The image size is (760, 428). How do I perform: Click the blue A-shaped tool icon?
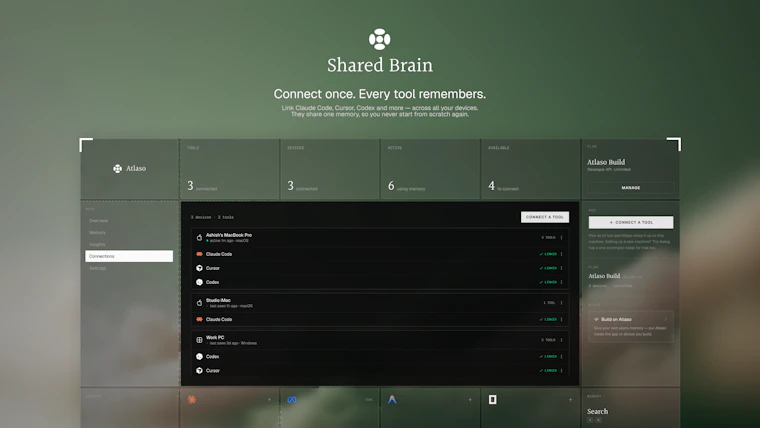point(392,399)
